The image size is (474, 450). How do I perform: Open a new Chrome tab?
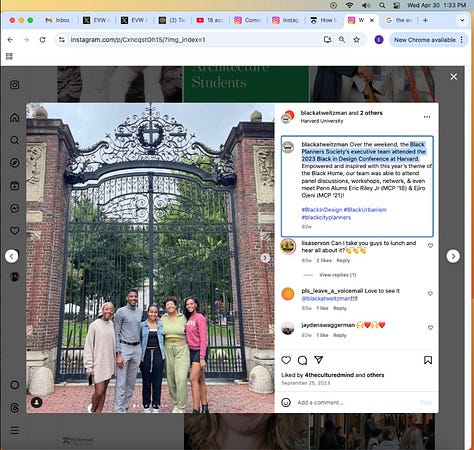tap(425, 20)
